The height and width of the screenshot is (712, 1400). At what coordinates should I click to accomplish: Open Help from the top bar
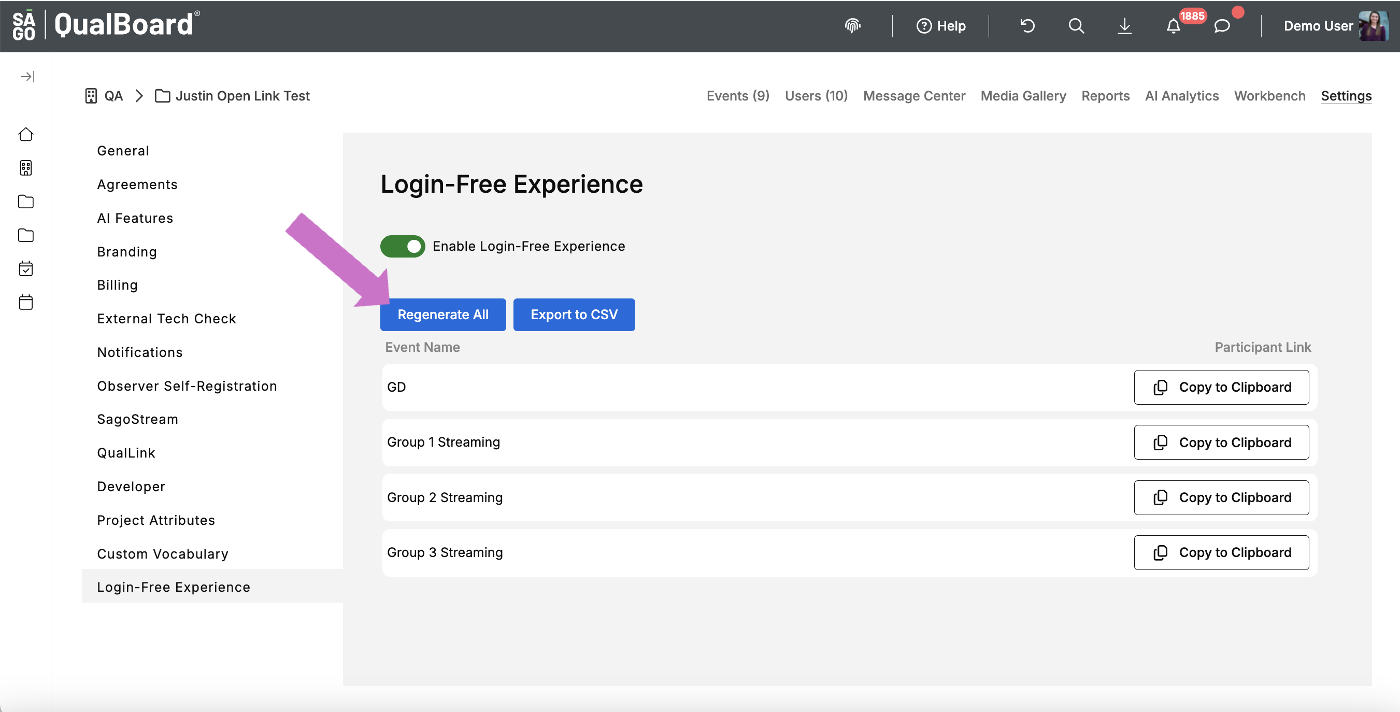tap(941, 26)
